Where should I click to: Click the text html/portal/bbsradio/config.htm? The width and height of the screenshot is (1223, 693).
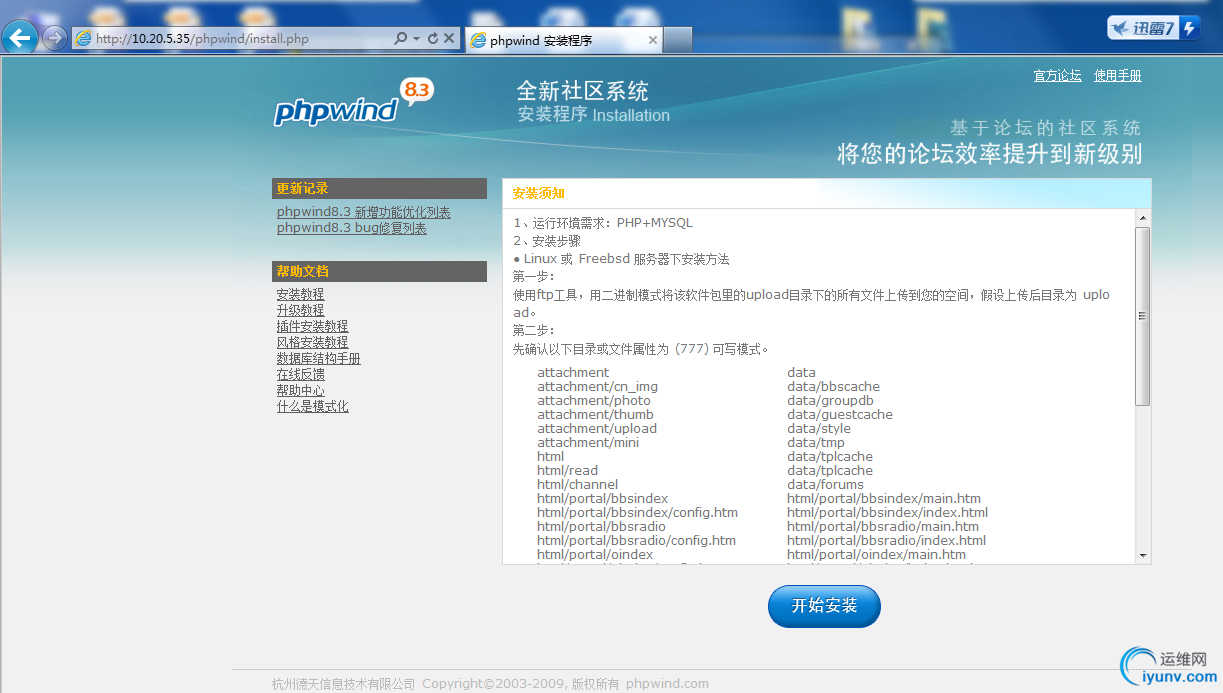click(x=636, y=540)
